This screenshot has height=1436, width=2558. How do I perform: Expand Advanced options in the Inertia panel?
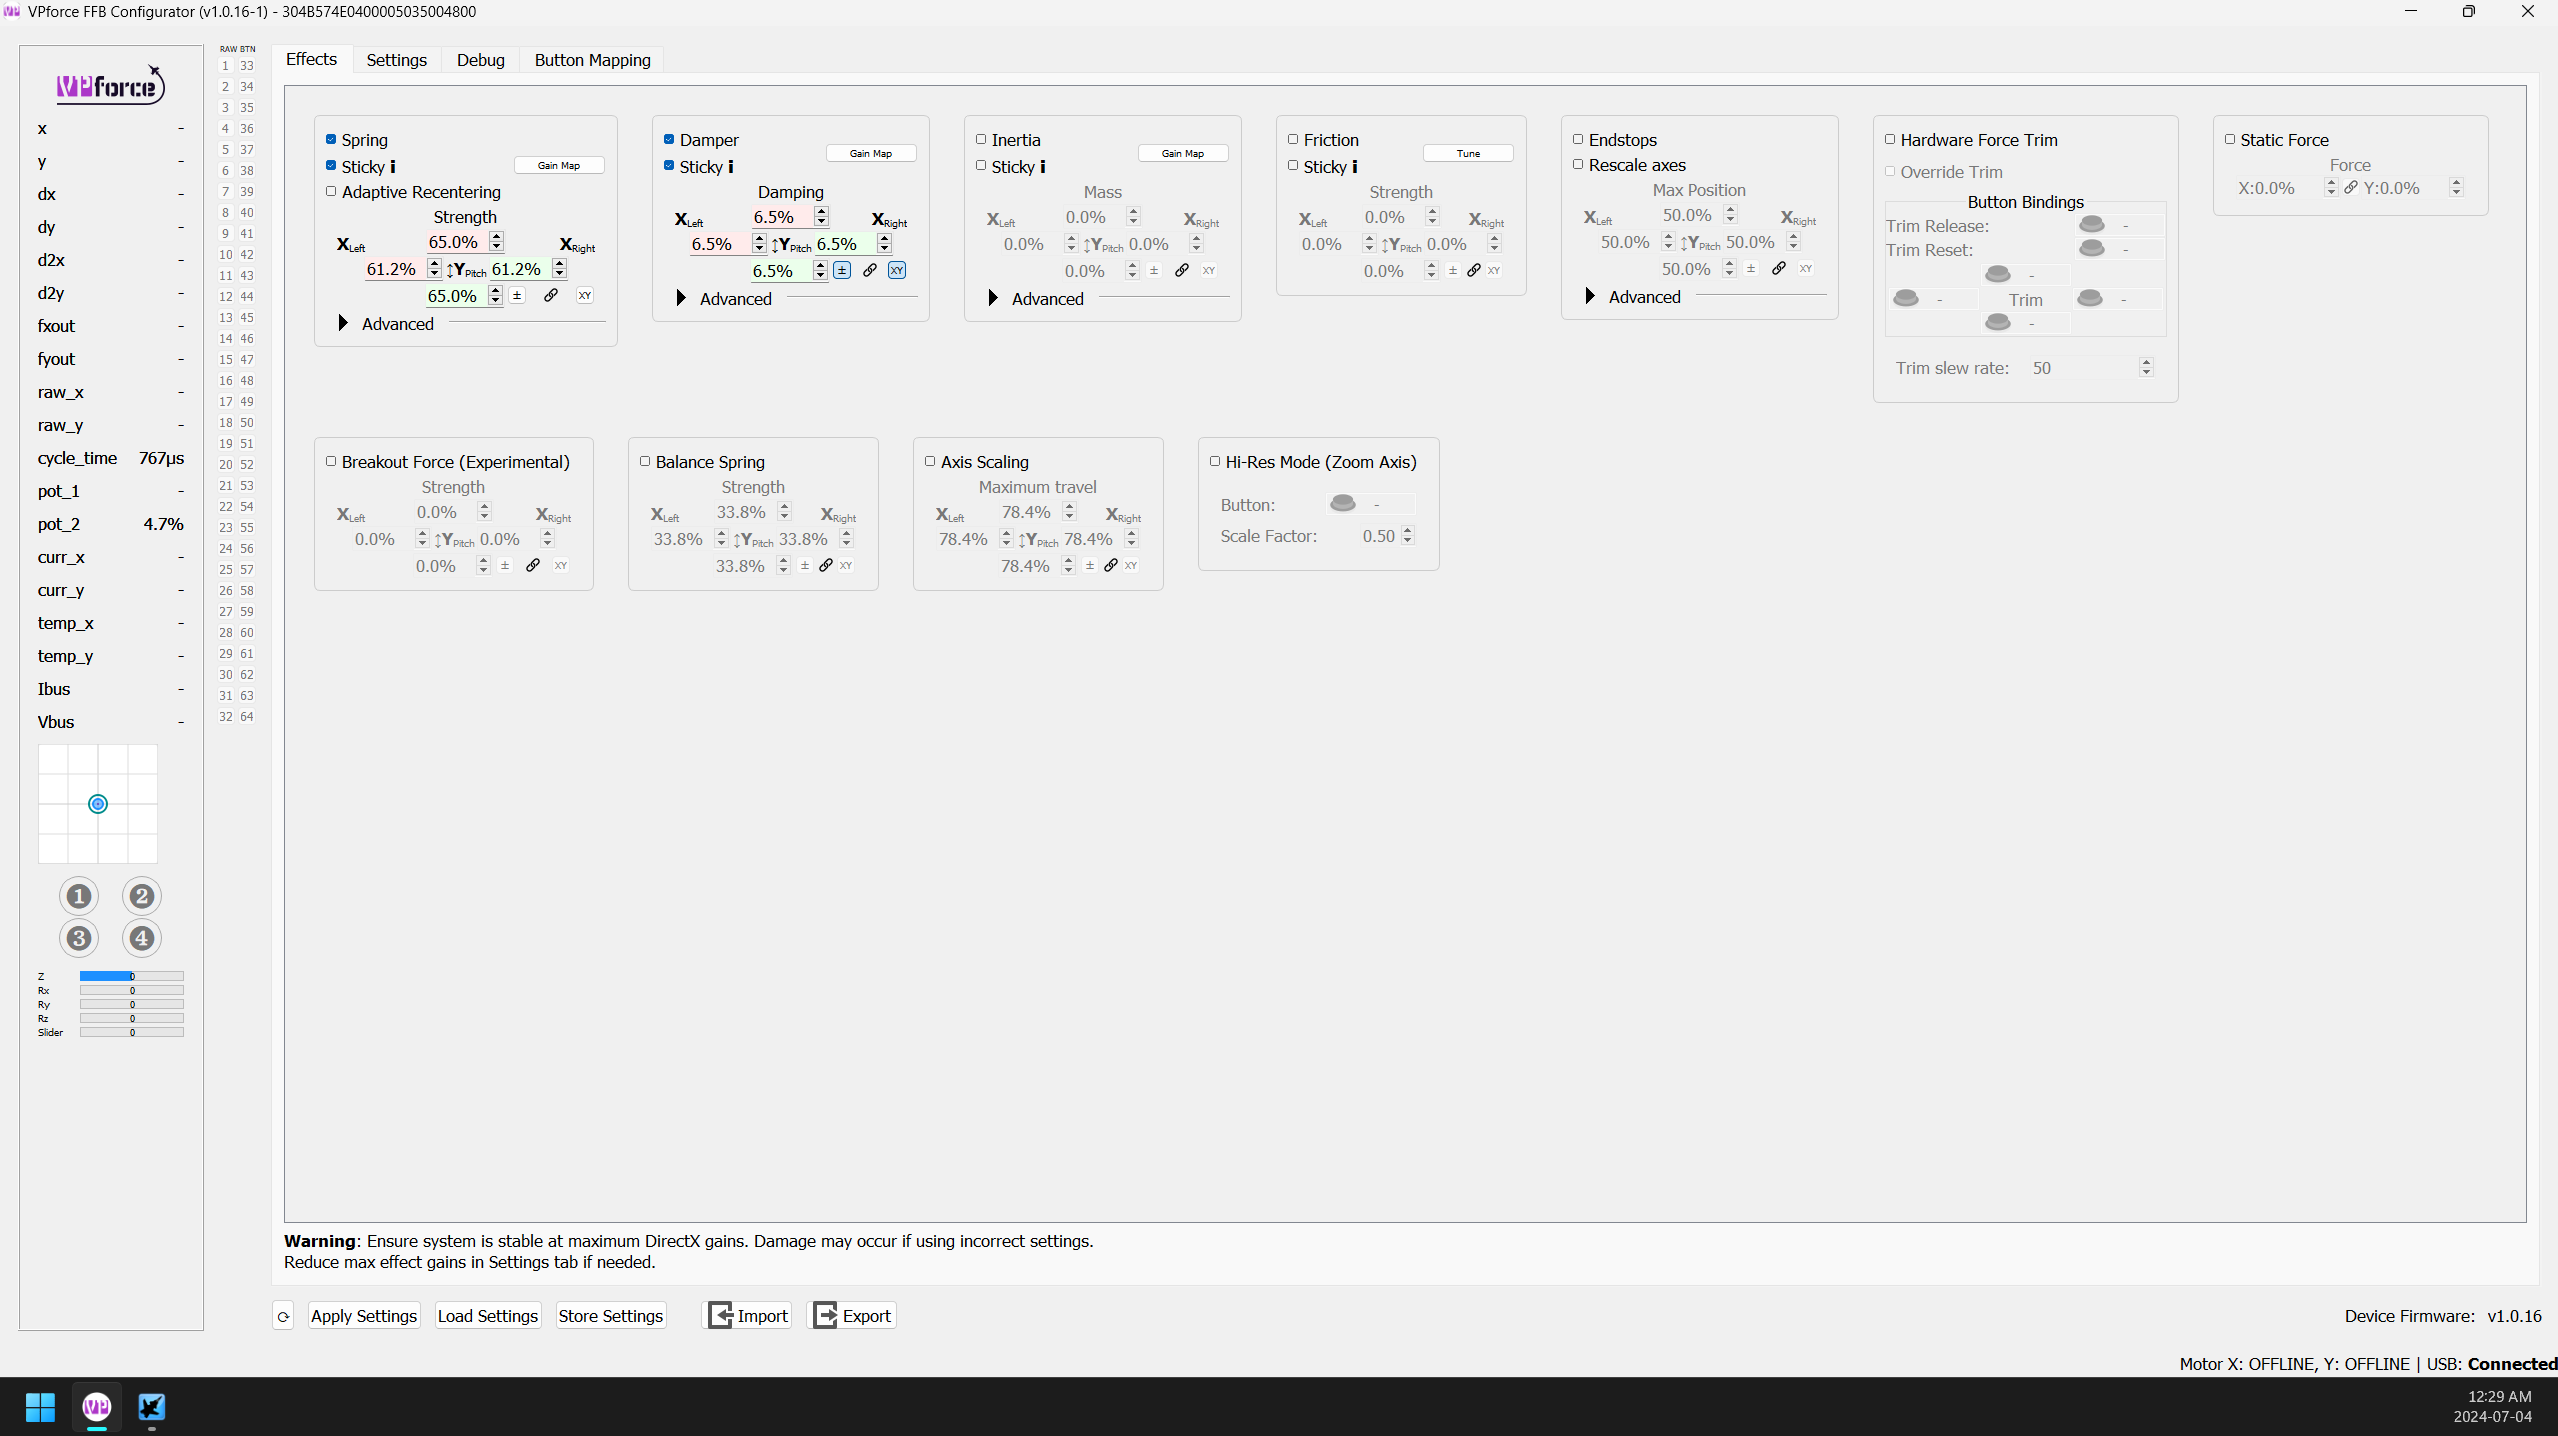pyautogui.click(x=991, y=297)
